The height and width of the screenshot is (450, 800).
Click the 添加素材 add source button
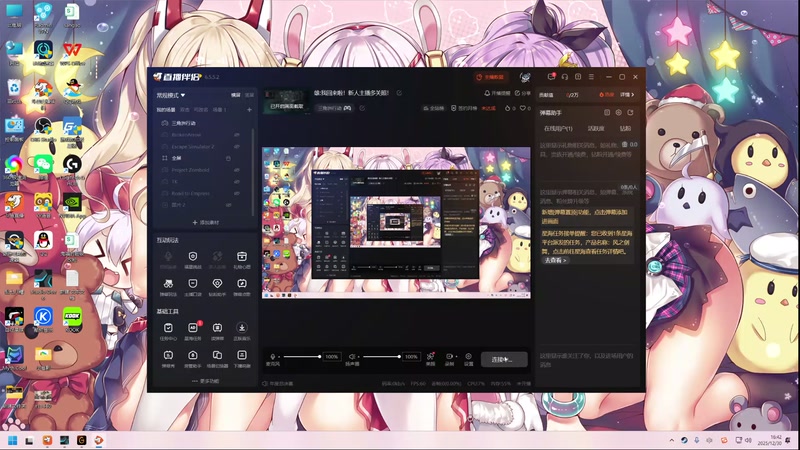(206, 222)
